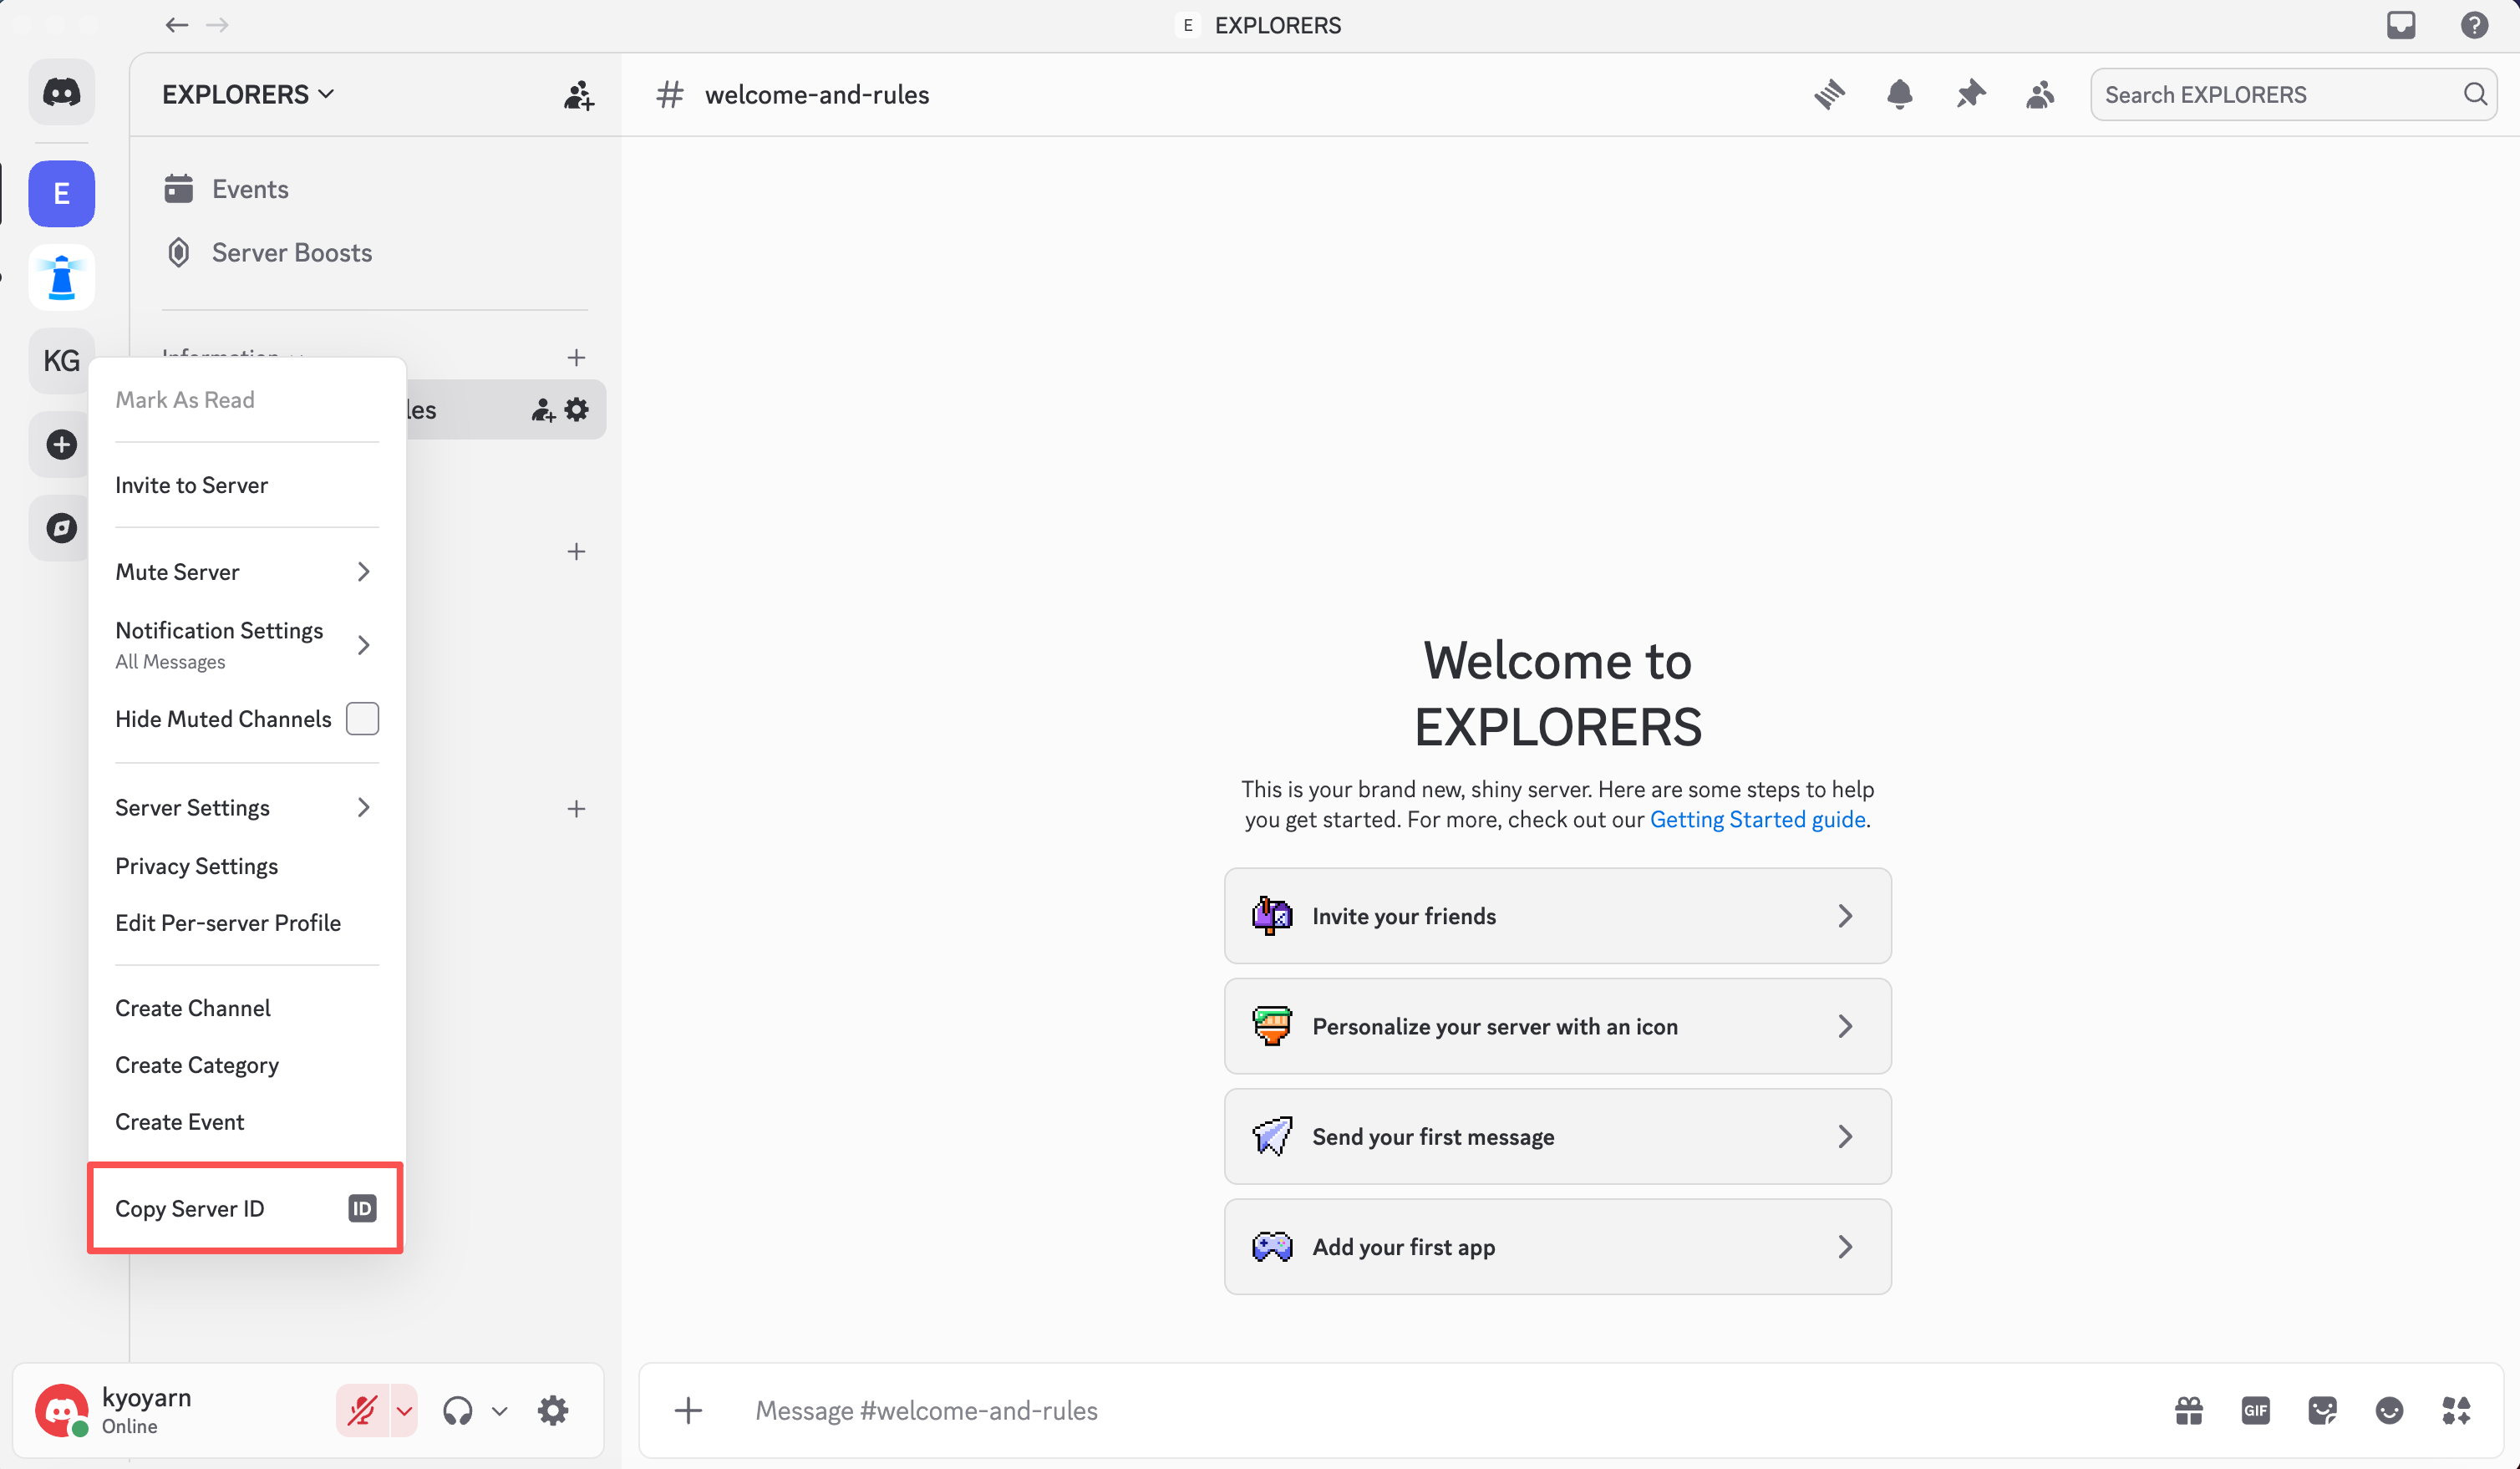Open Discord direct messages home icon
Viewport: 2520px width, 1469px height.
click(61, 93)
